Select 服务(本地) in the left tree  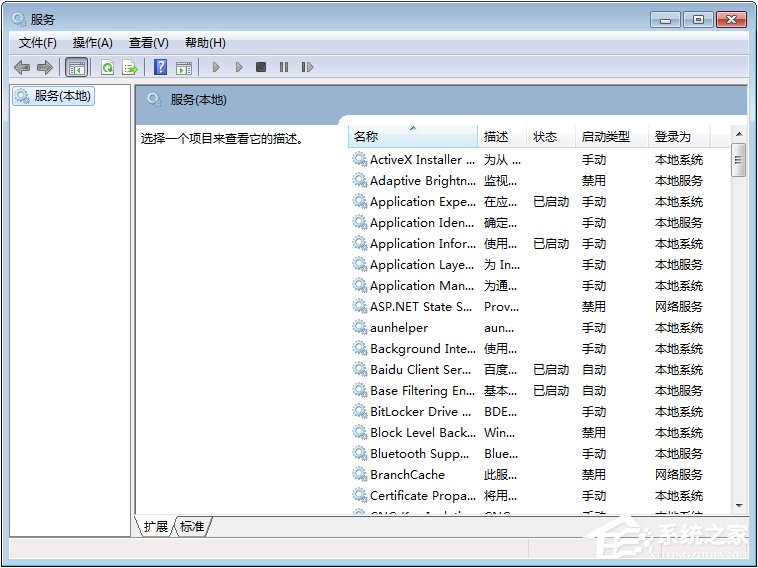tap(53, 96)
